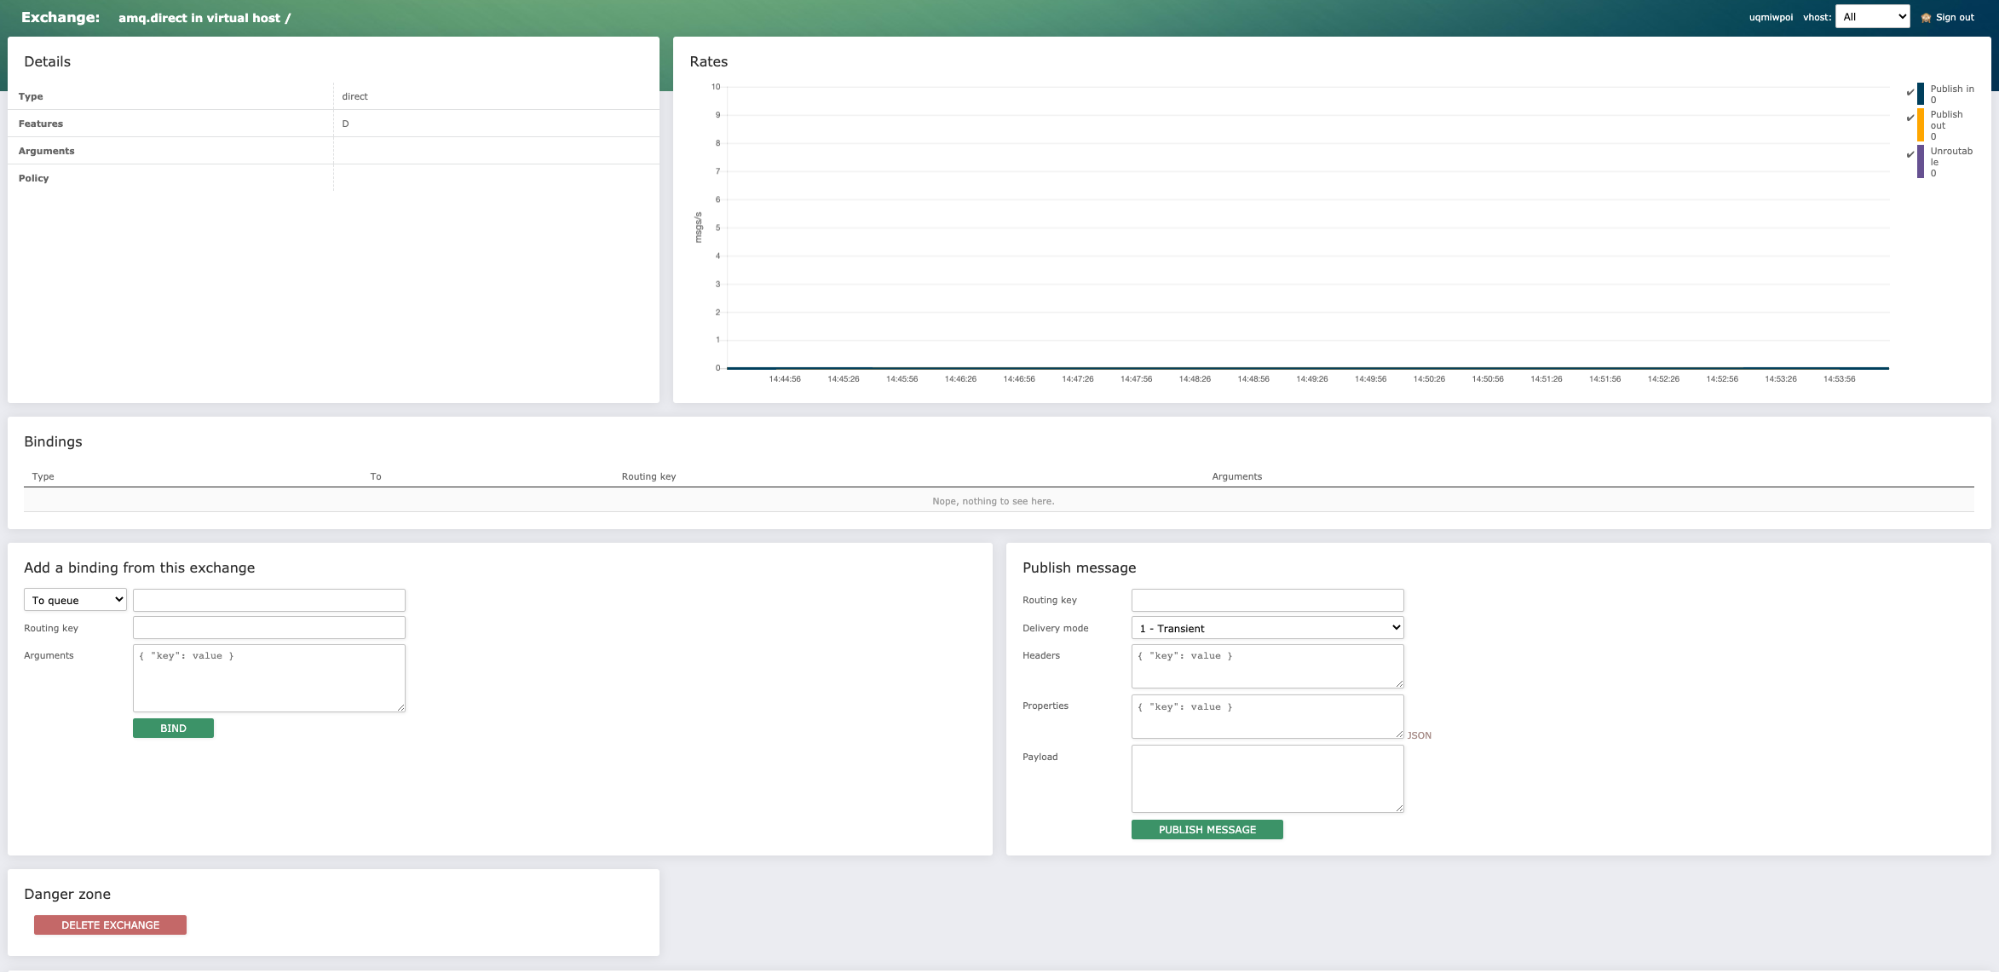Click the dark blue Publish in swatch

tap(1920, 94)
